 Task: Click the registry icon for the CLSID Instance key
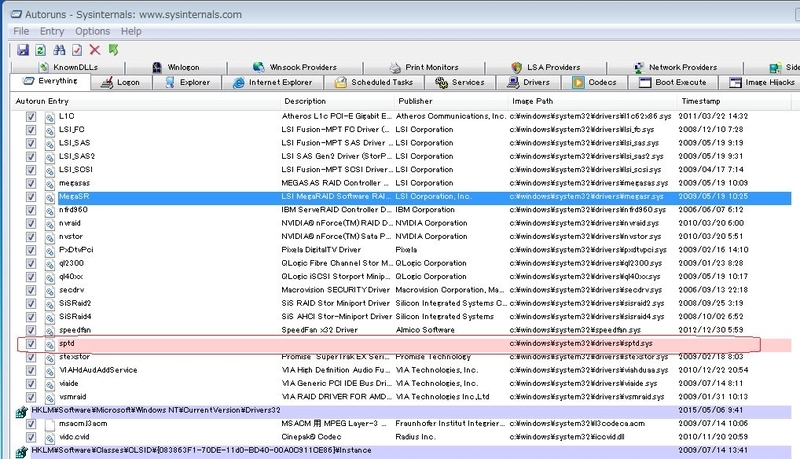click(x=21, y=452)
